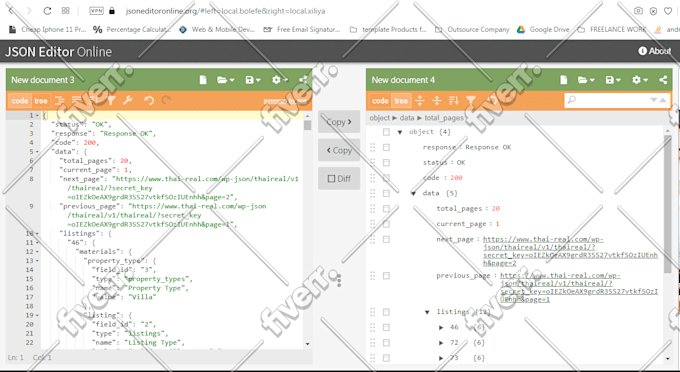680x372 pixels.
Task: Click the JSON Editor Online logo
Action: point(58,52)
